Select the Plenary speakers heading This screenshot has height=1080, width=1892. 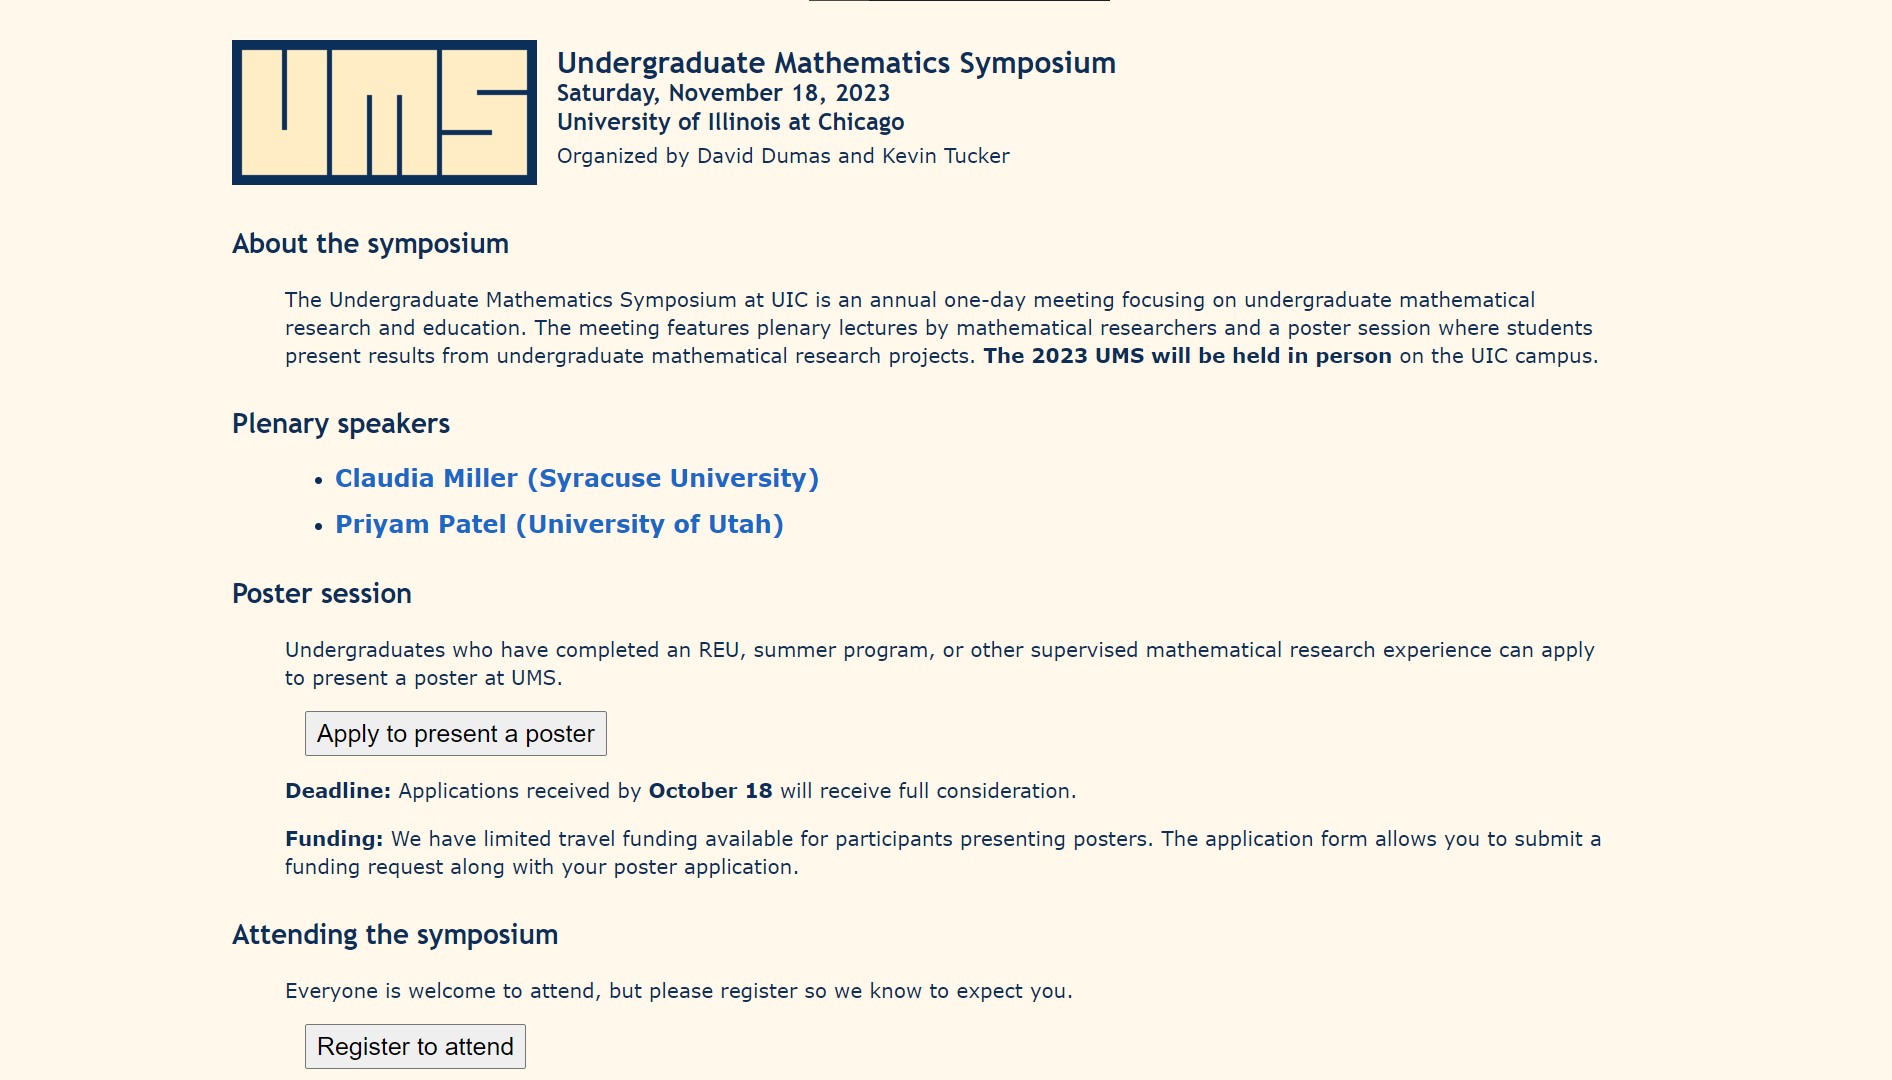pyautogui.click(x=341, y=424)
